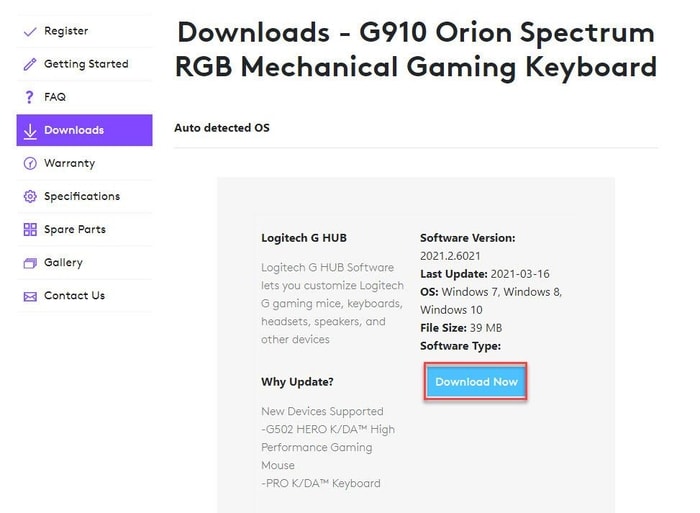Open the Warranty menu entry
This screenshot has width=700, height=513.
point(84,163)
